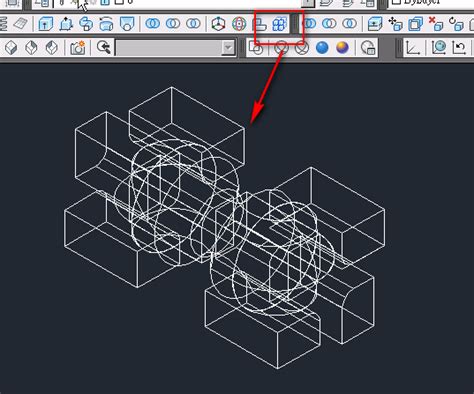Click Union in the Modeling toolbar
Viewport: 474px width, 394px height.
[x=153, y=24]
